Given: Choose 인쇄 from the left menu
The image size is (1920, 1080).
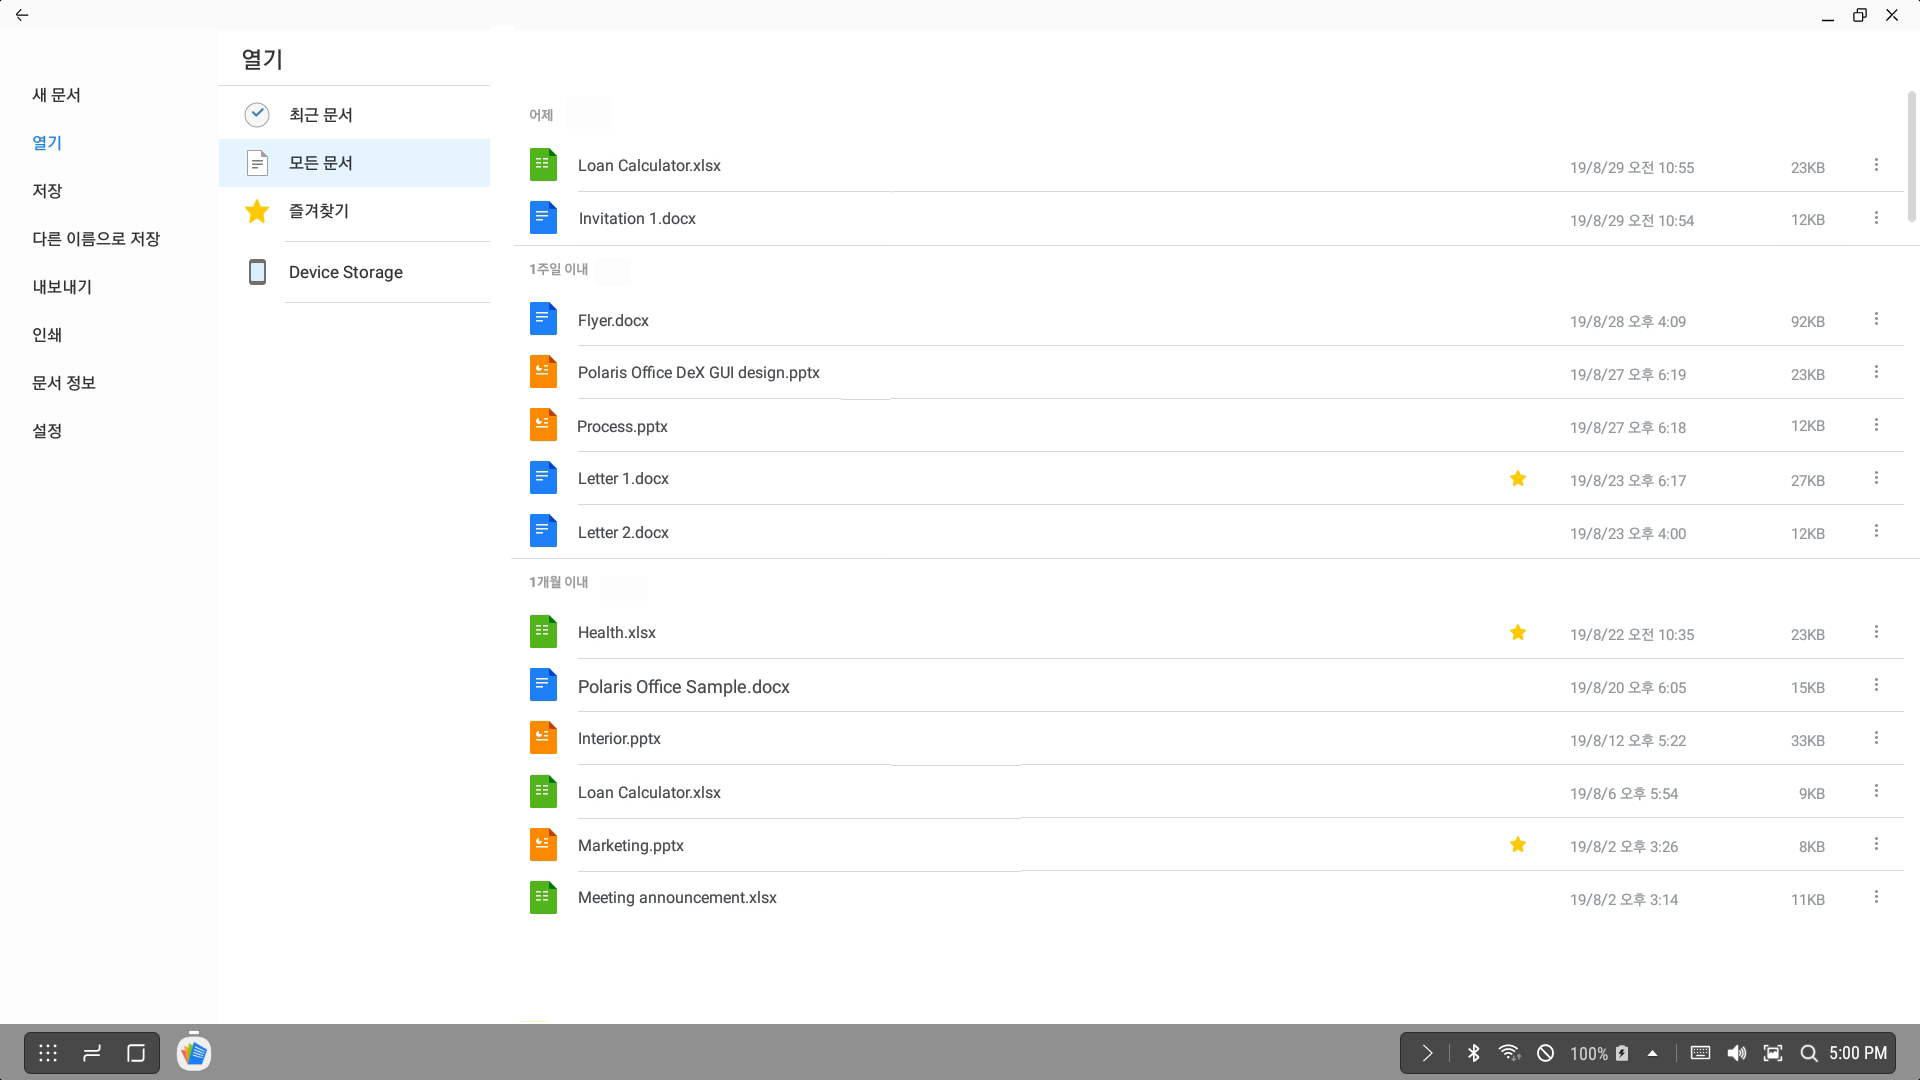Looking at the screenshot, I should (x=47, y=335).
